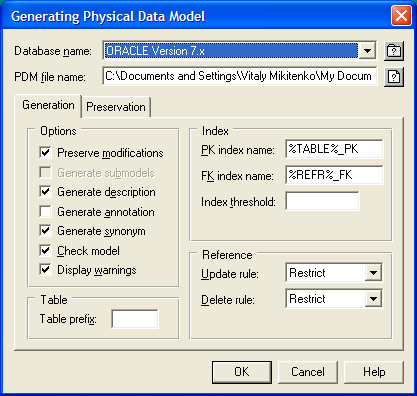The image size is (417, 396).
Task: Select the Generation tab
Action: pyautogui.click(x=48, y=105)
